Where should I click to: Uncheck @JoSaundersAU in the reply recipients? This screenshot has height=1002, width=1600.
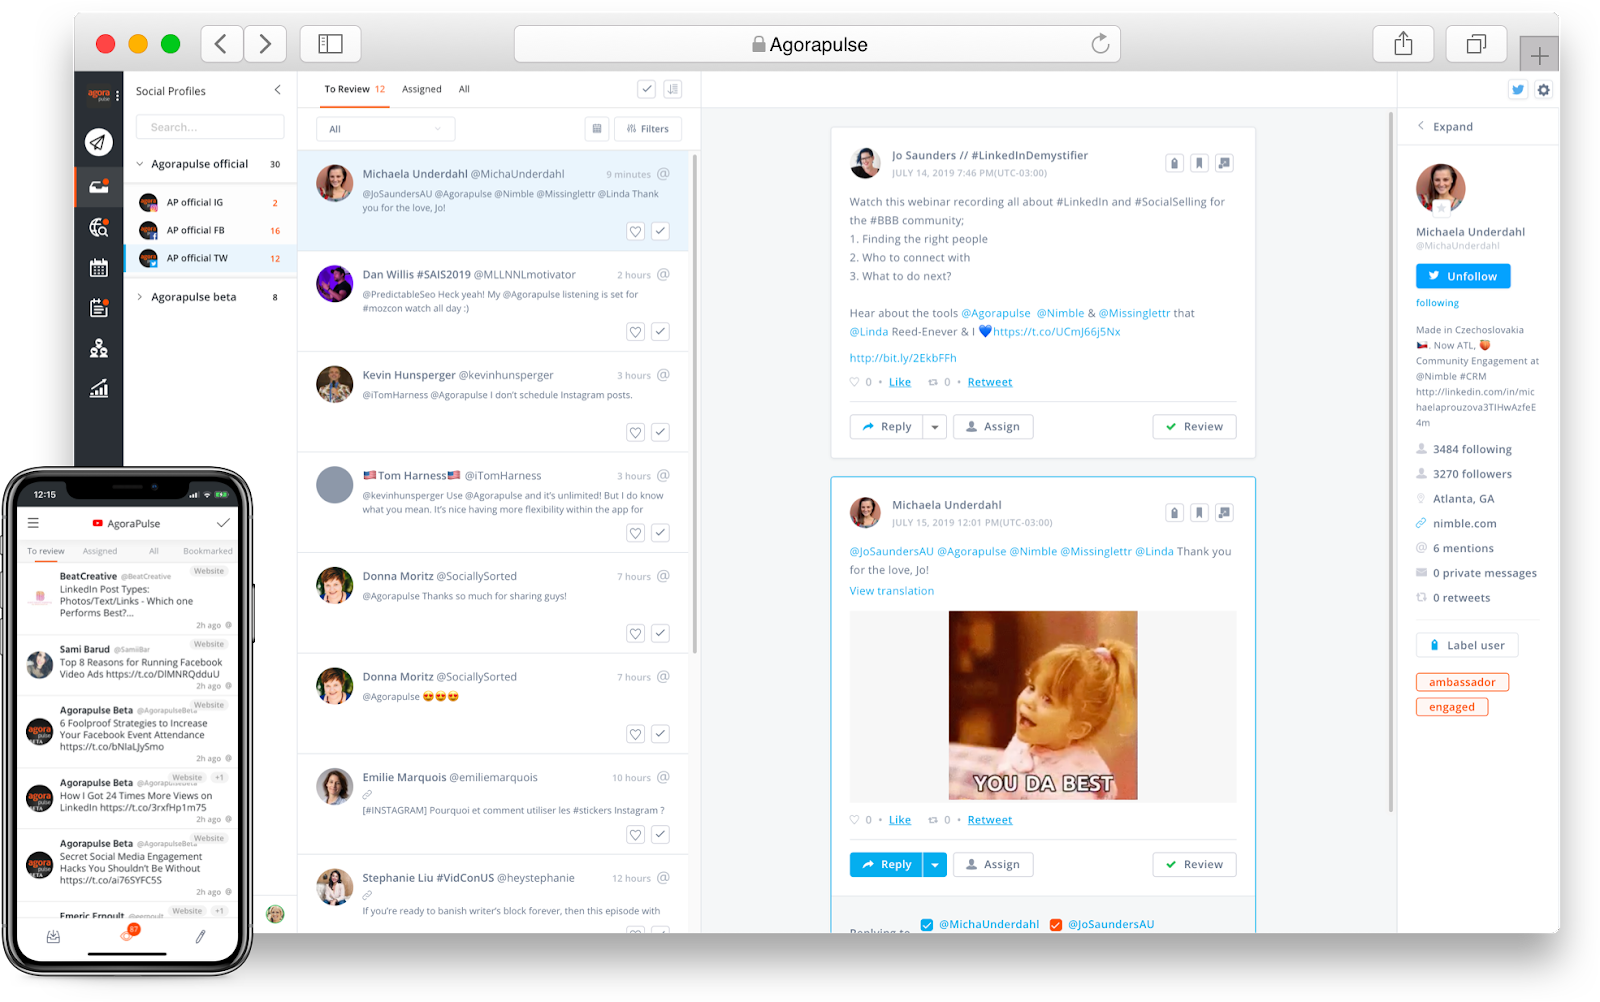click(x=1055, y=924)
